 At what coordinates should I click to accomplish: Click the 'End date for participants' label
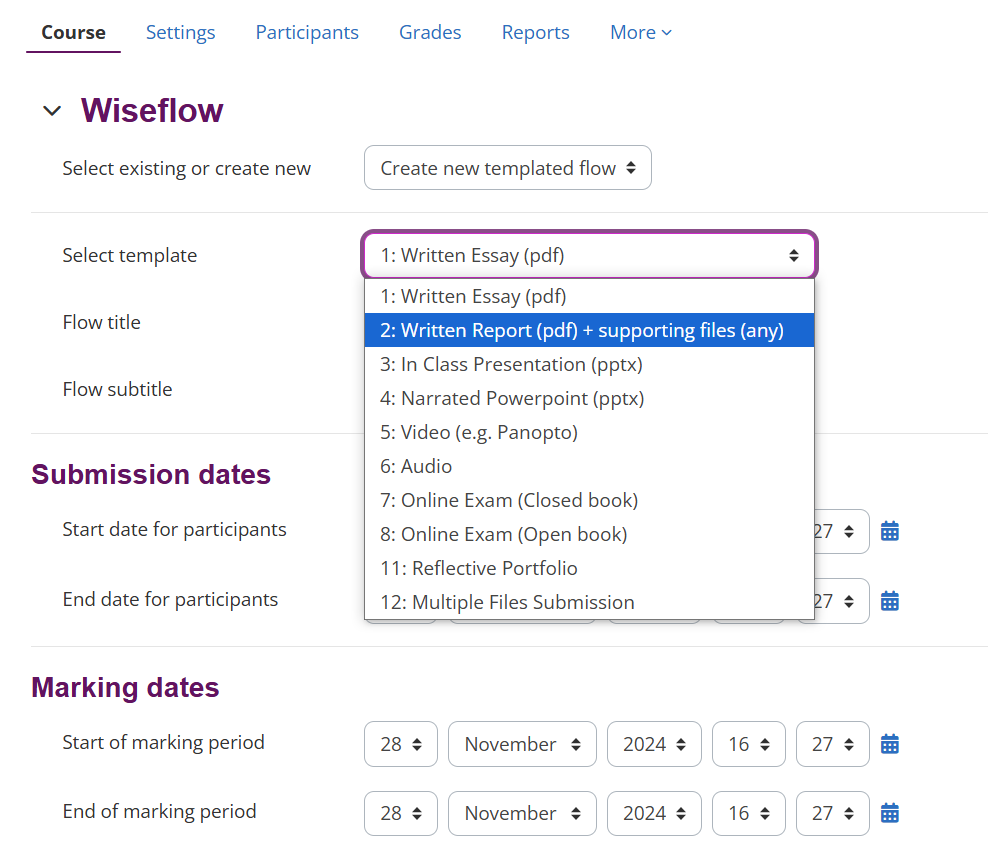170,600
